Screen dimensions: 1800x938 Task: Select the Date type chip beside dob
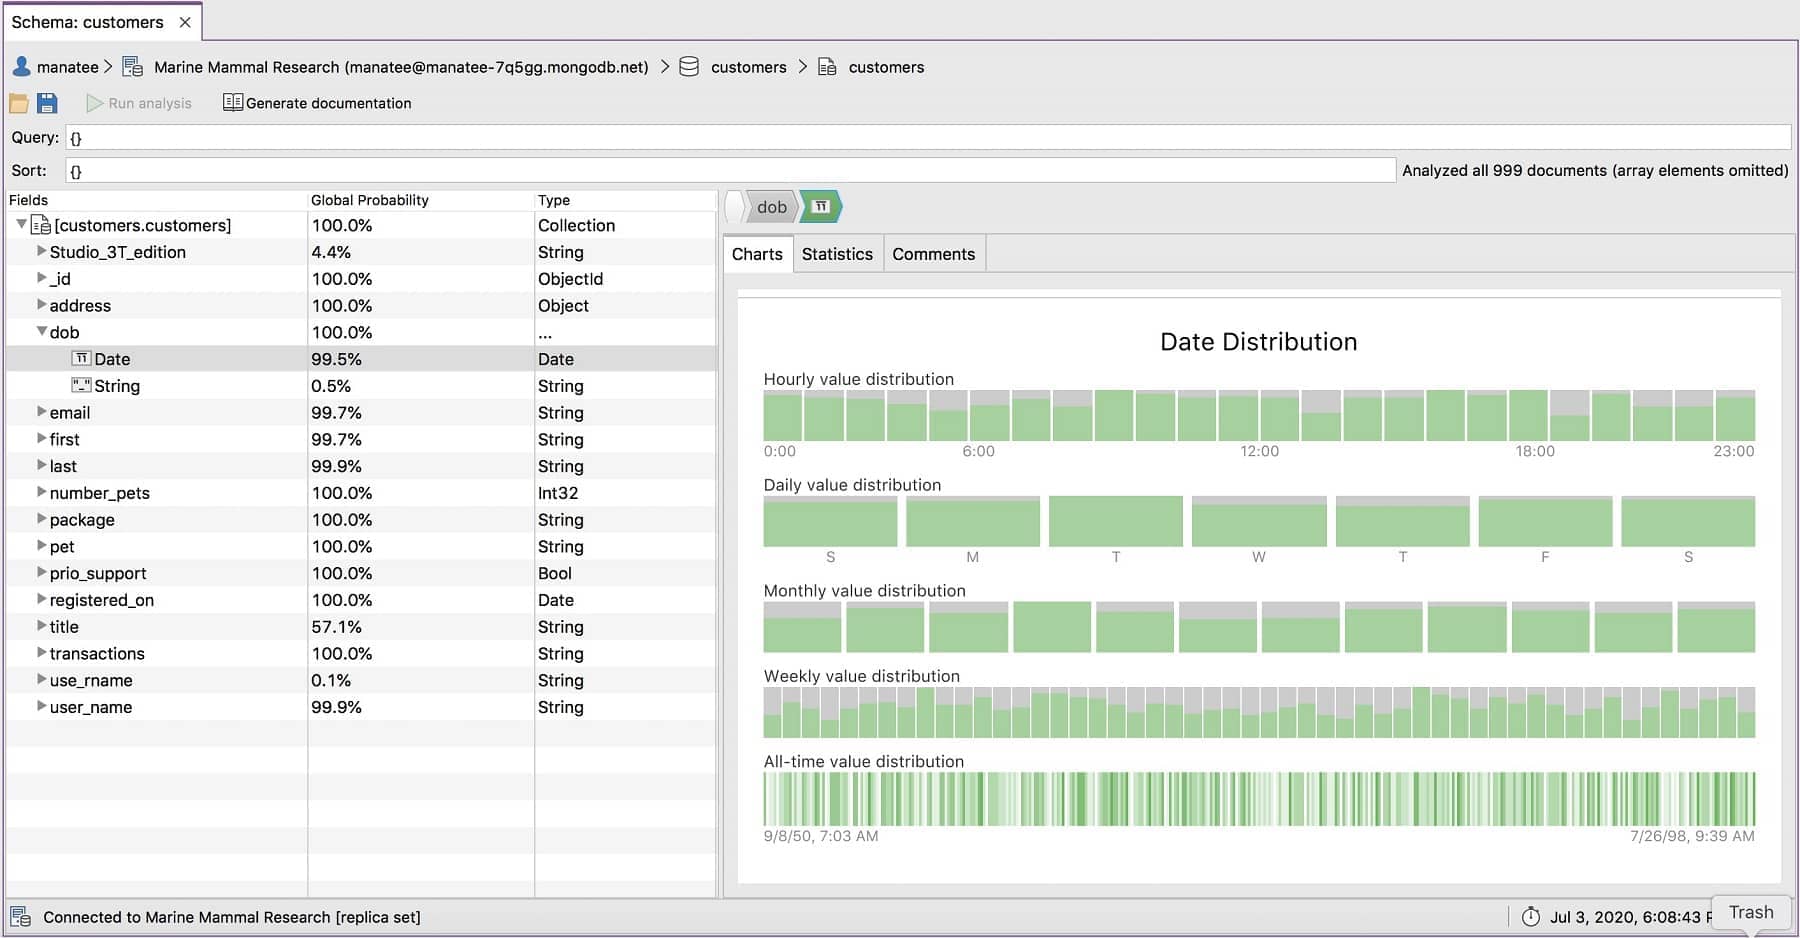821,207
